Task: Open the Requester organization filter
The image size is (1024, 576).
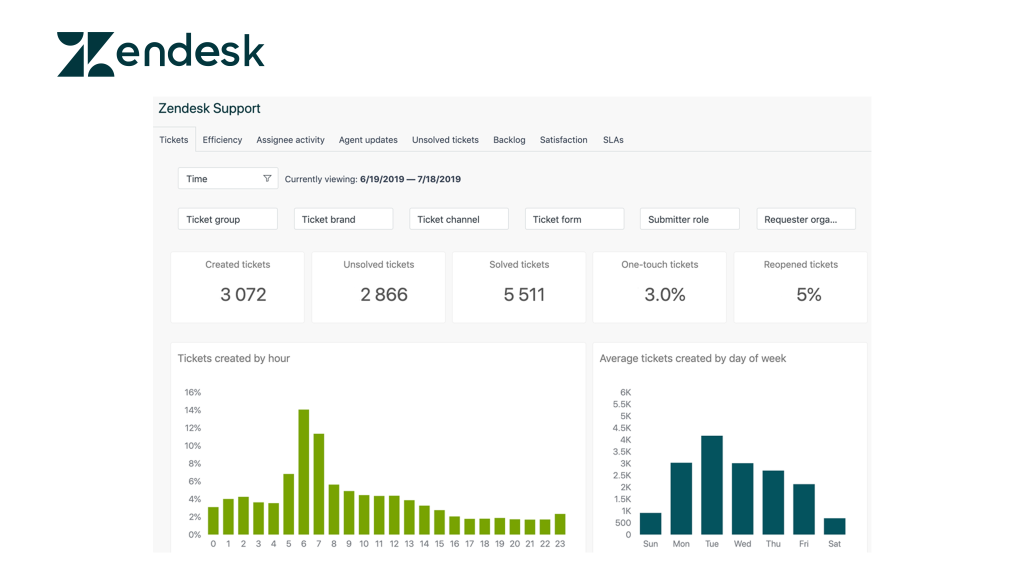Action: tap(806, 219)
